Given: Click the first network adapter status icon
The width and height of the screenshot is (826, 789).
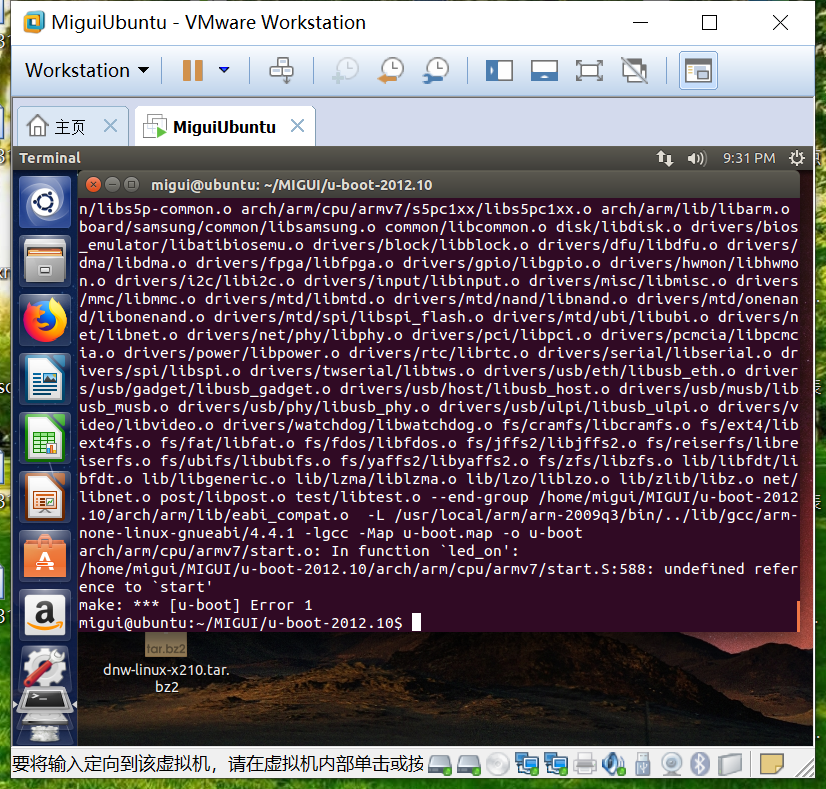Looking at the screenshot, I should point(526,764).
